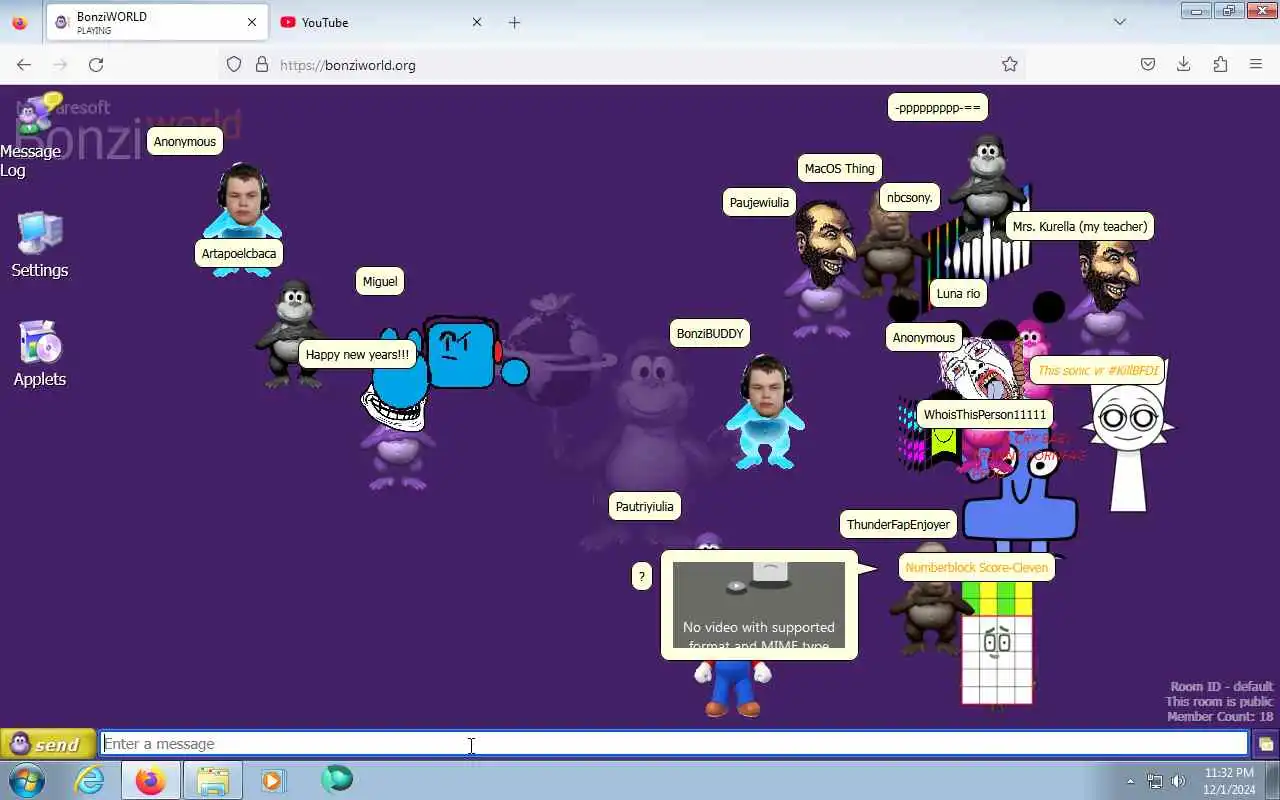This screenshot has height=800, width=1280.
Task: Close the YouTube tab
Action: [477, 22]
